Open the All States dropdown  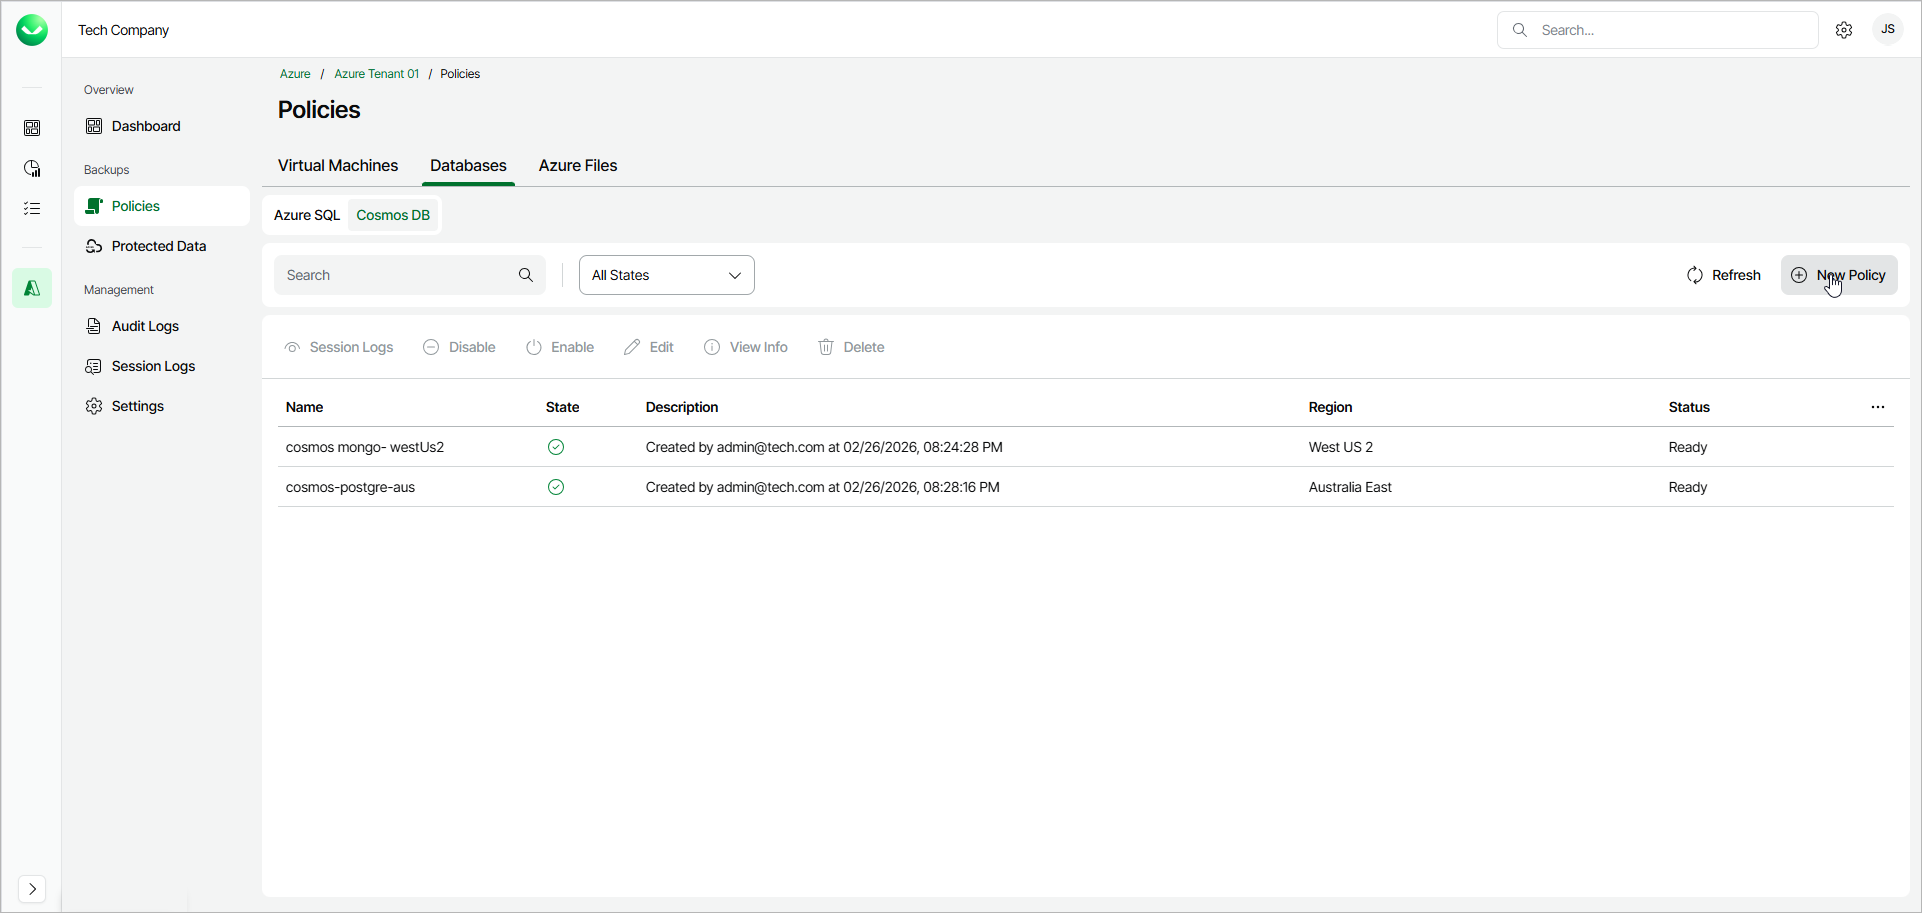[667, 275]
